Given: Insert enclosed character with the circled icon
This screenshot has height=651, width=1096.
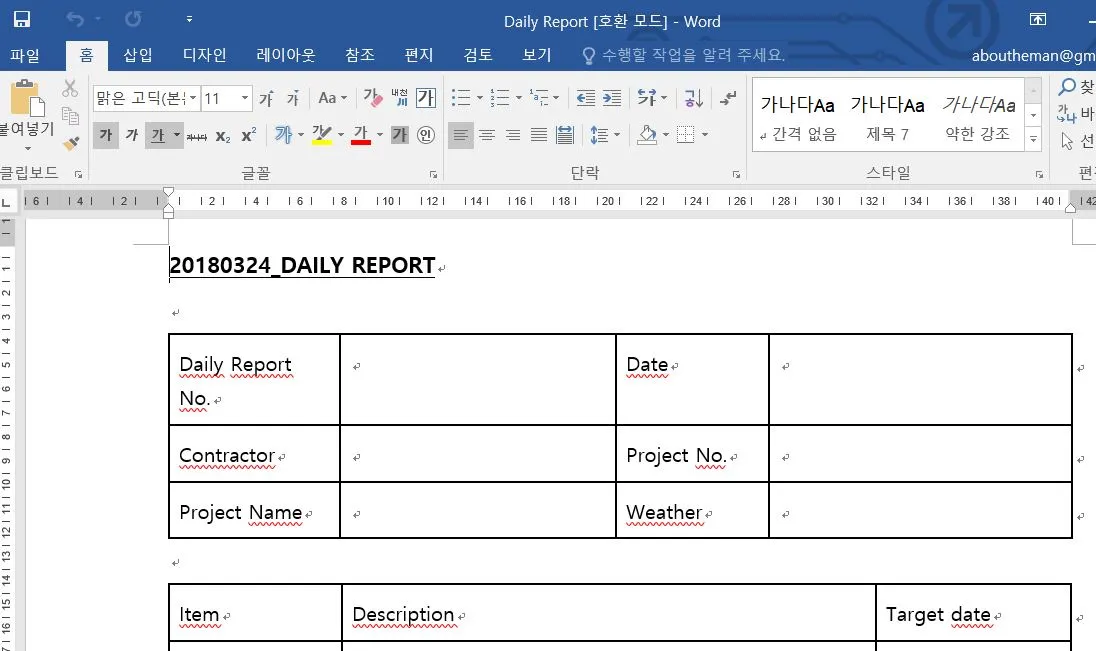Looking at the screenshot, I should (426, 134).
